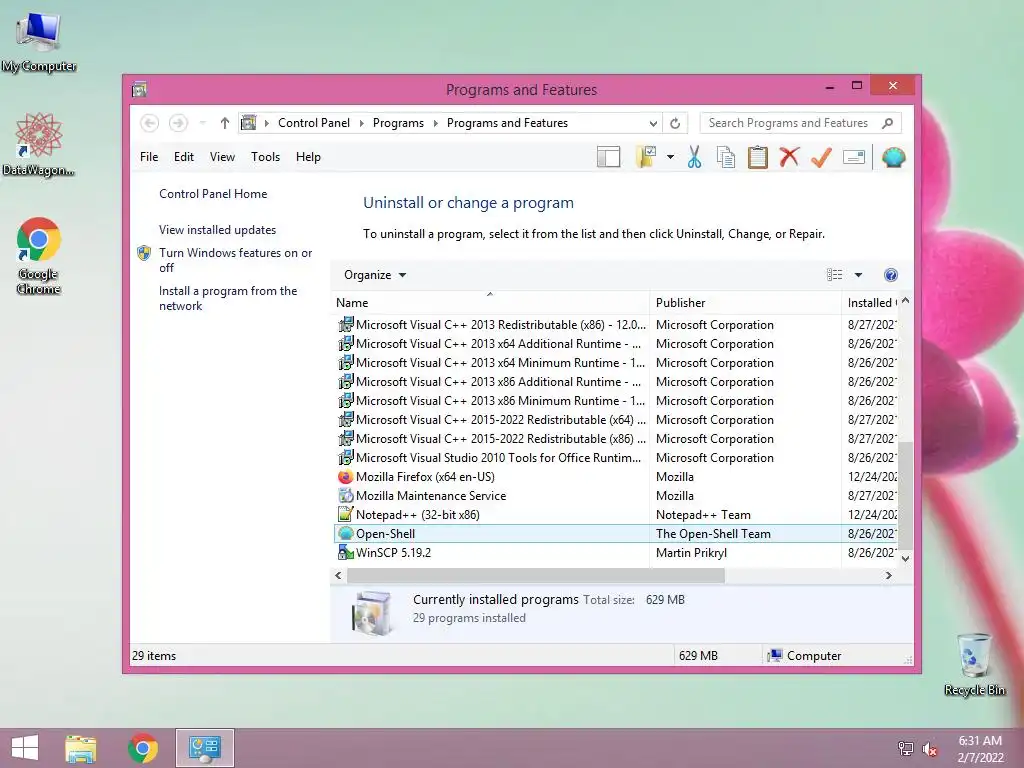This screenshot has height=768, width=1024.
Task: Expand arrow after Control Panel breadcrumb
Action: pyautogui.click(x=361, y=123)
